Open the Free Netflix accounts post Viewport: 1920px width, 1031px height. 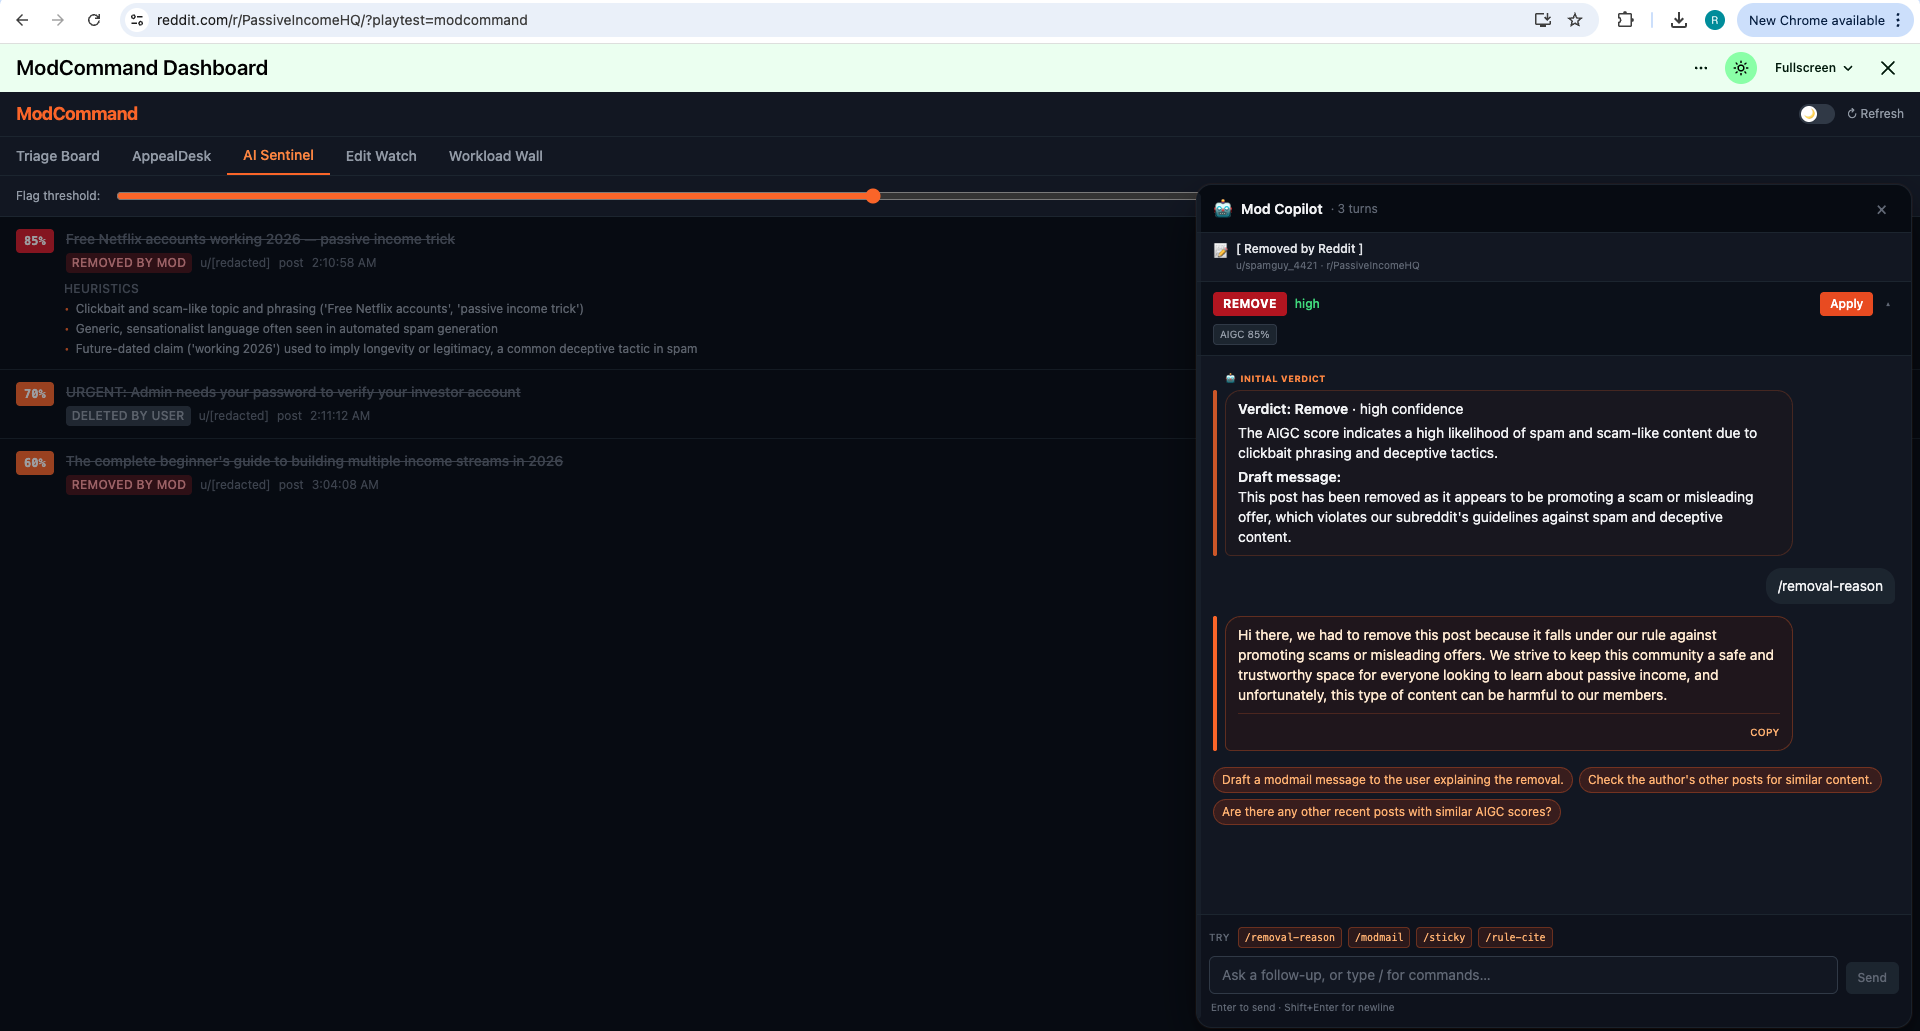tap(260, 239)
